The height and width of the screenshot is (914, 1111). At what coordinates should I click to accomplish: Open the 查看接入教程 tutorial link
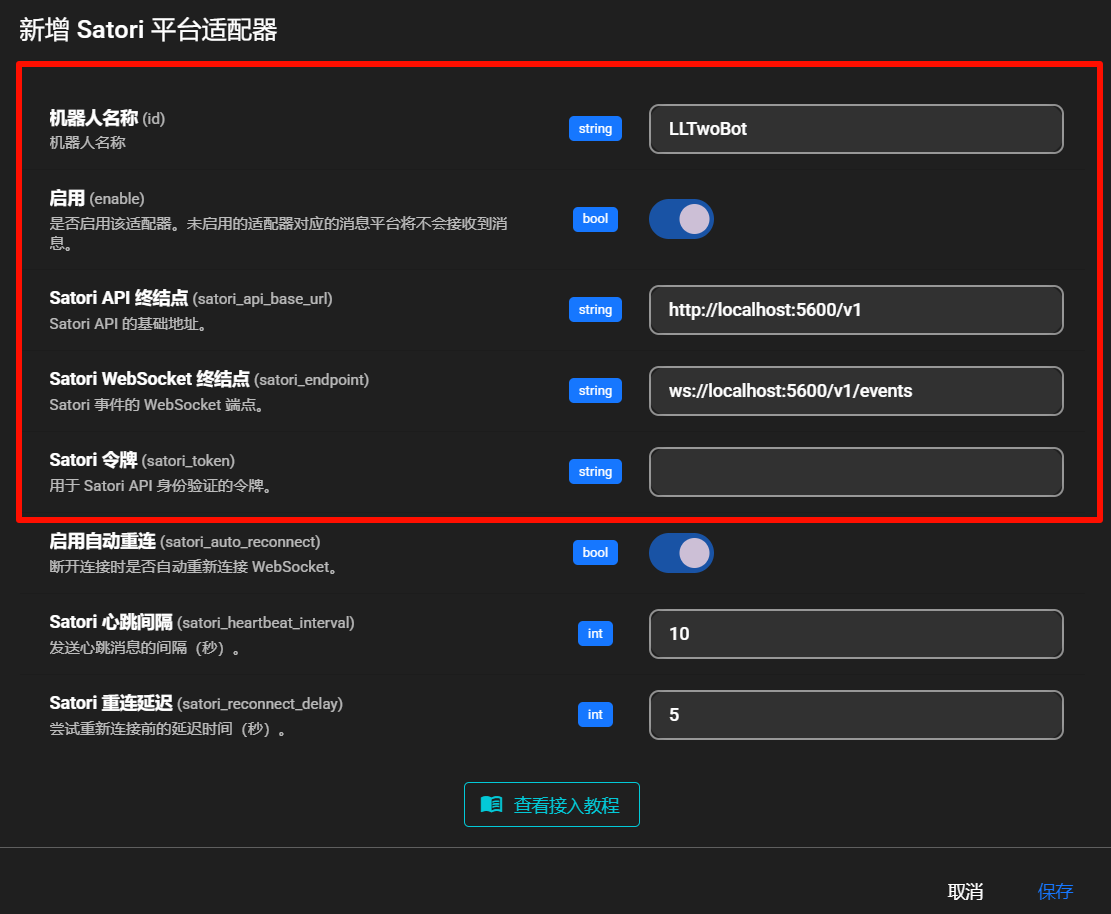[552, 805]
